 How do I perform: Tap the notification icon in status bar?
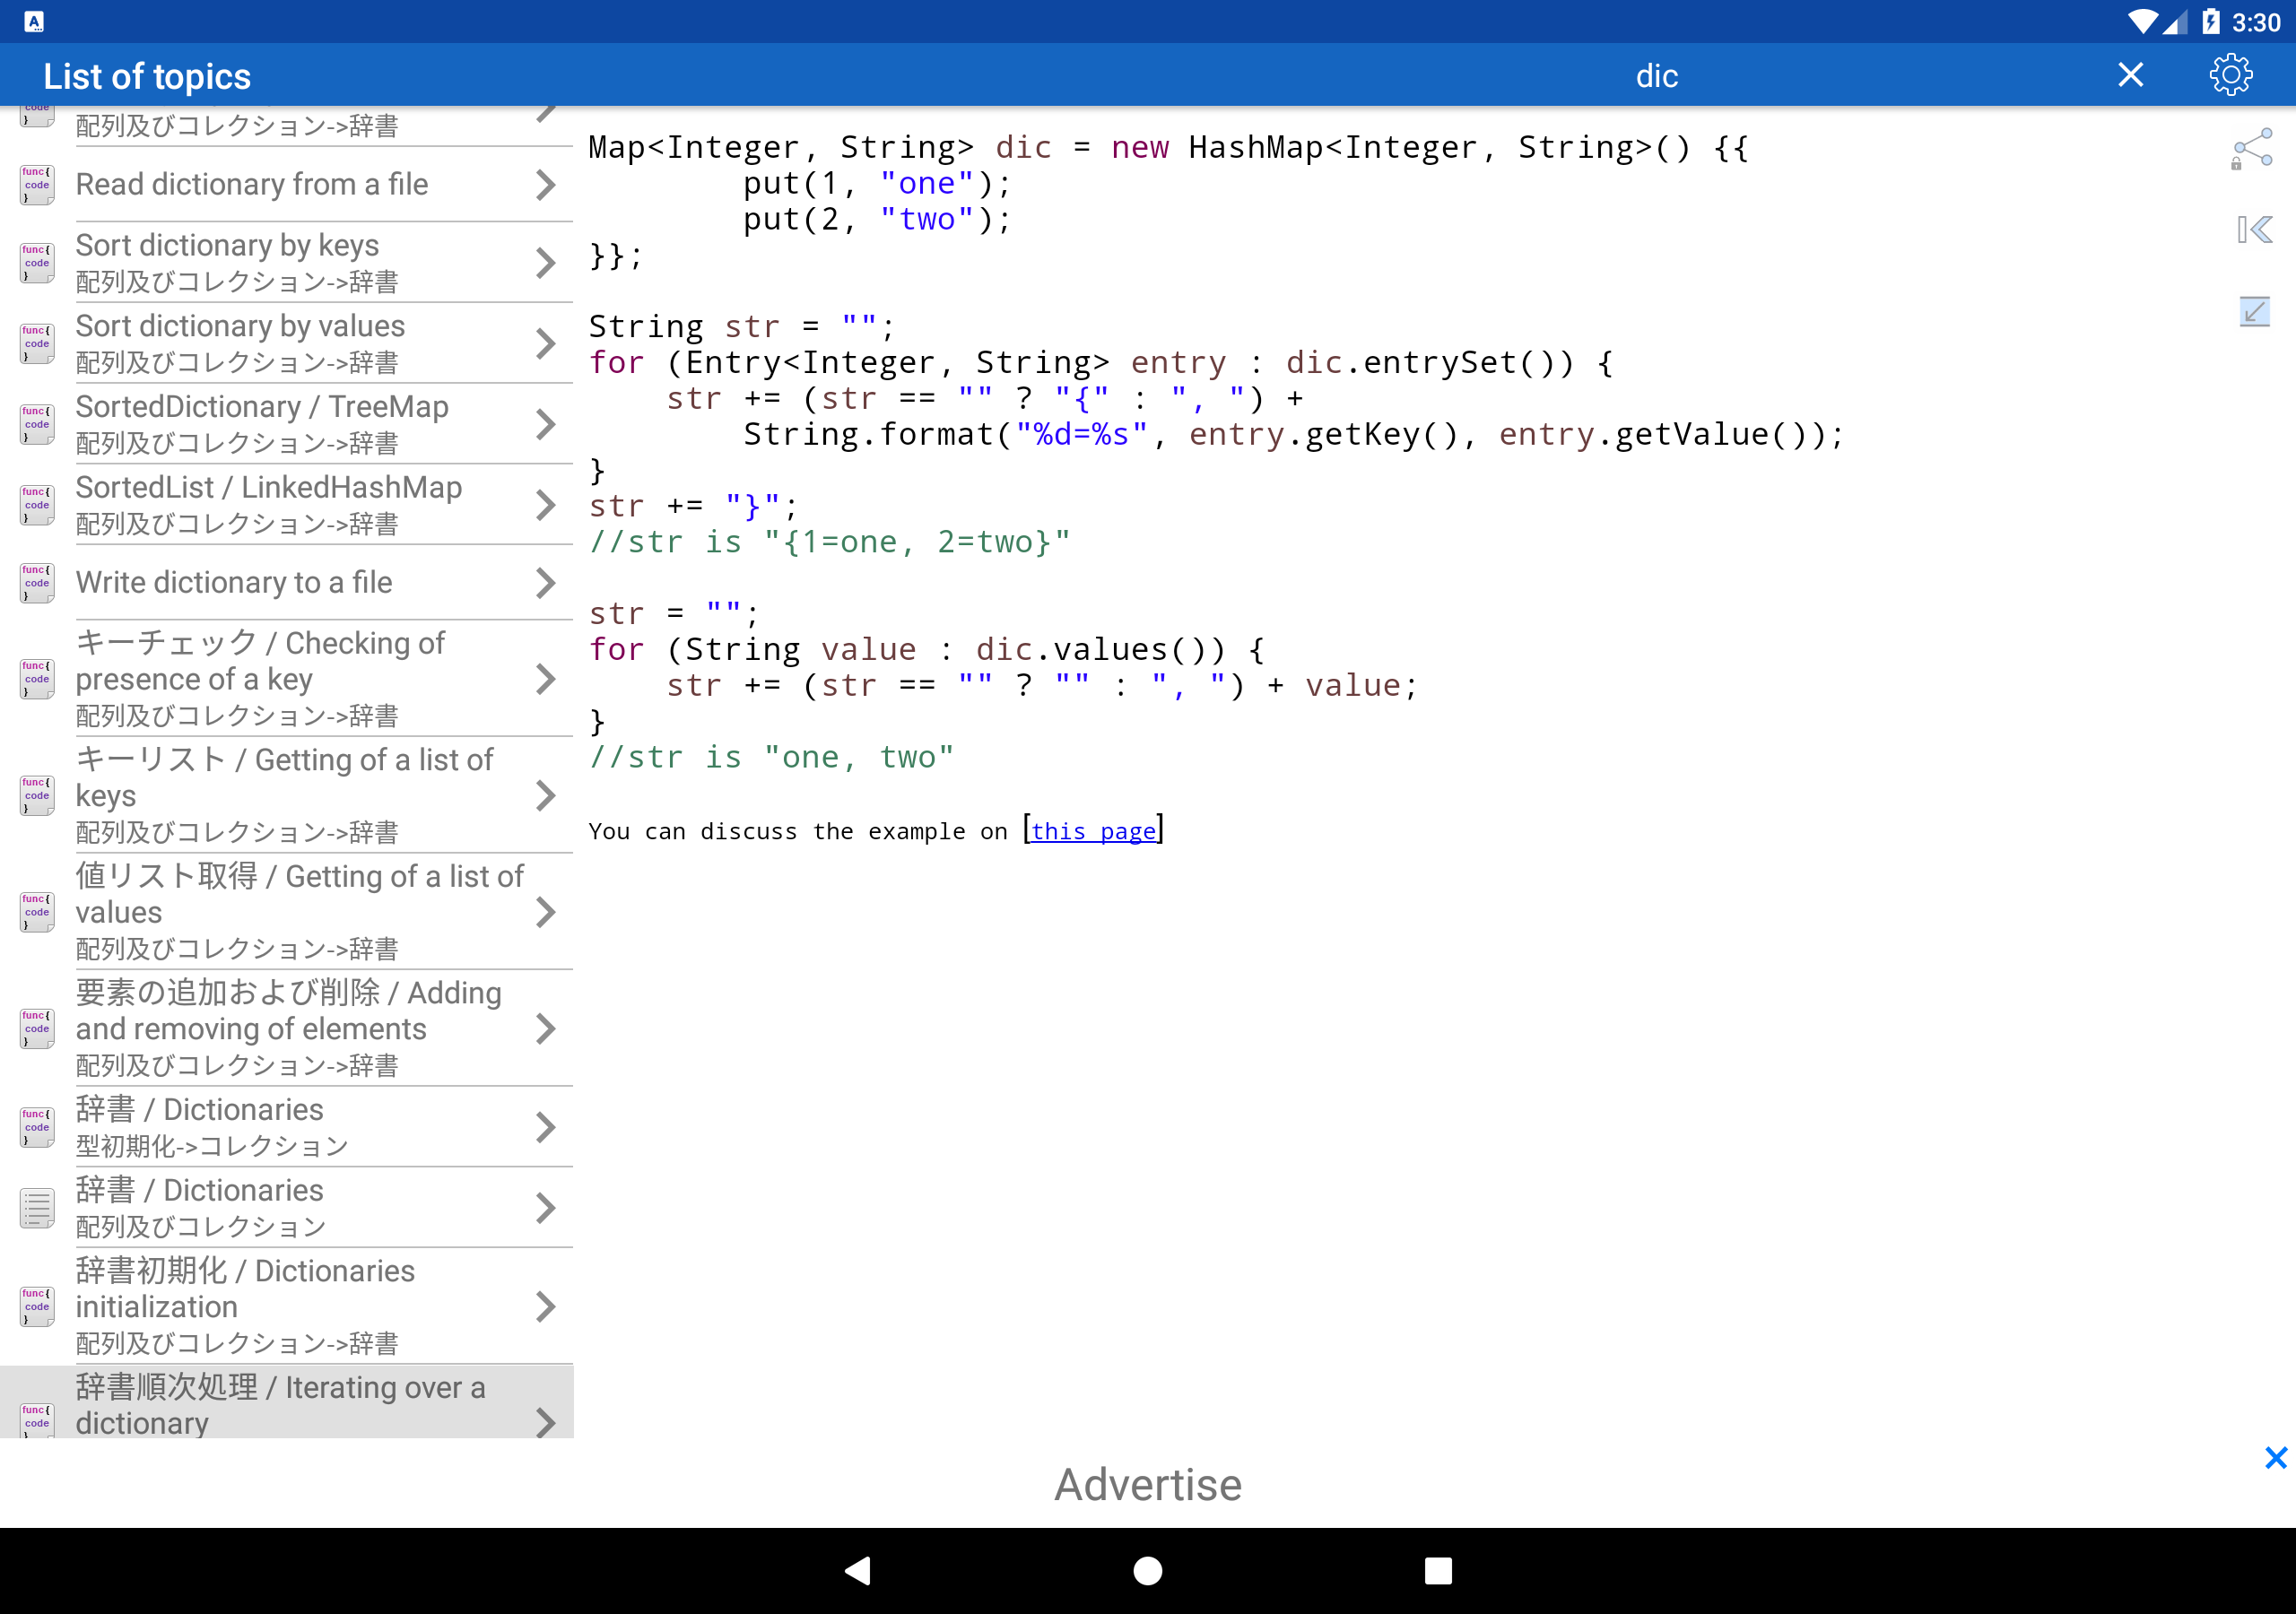click(34, 21)
